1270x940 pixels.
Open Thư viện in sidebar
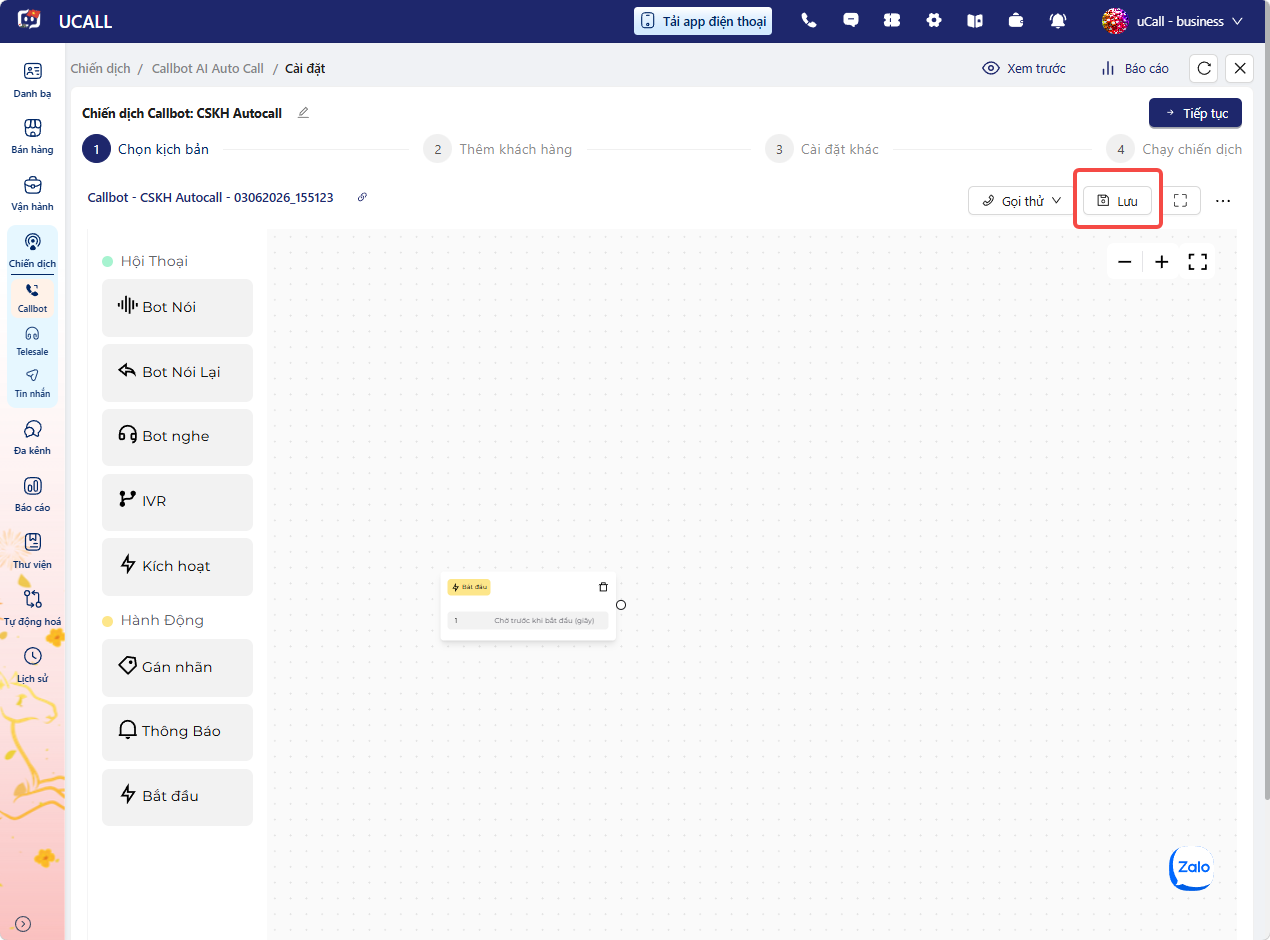pos(32,552)
